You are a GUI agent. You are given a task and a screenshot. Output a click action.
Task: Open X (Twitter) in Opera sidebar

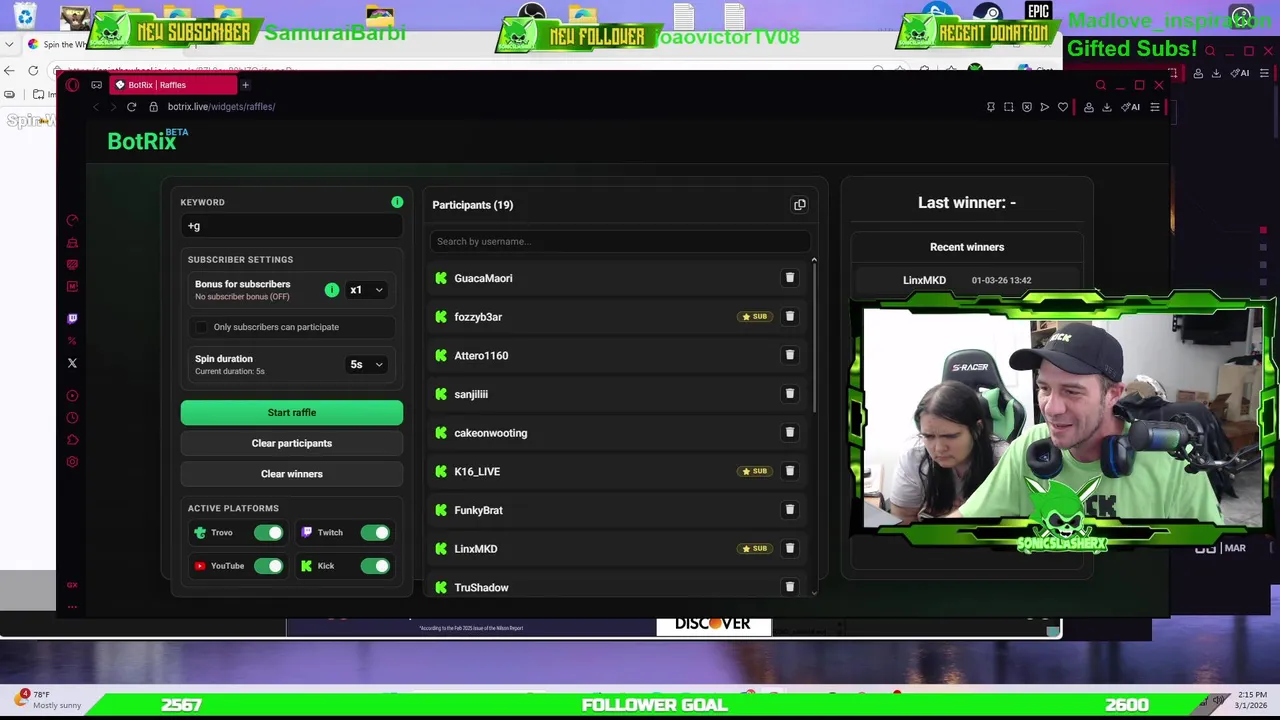(72, 363)
